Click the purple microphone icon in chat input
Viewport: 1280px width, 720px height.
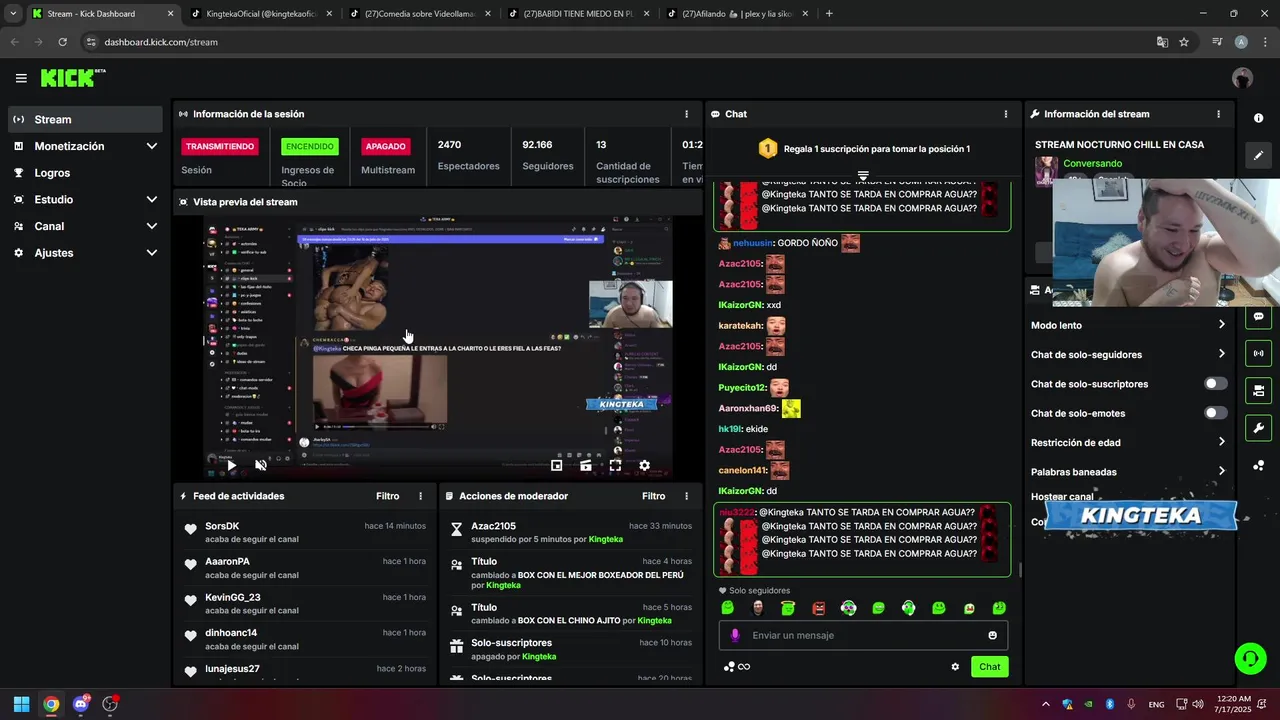[x=735, y=635]
